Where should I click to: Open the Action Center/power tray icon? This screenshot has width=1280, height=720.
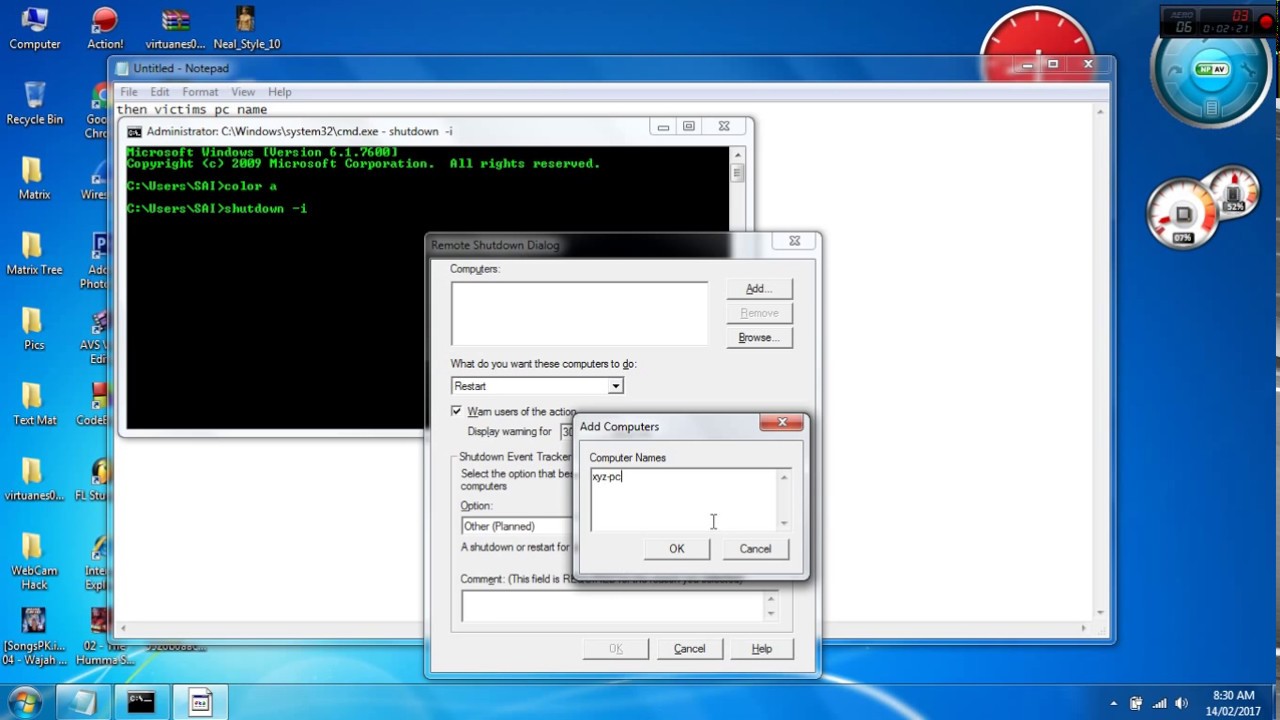tap(1136, 703)
